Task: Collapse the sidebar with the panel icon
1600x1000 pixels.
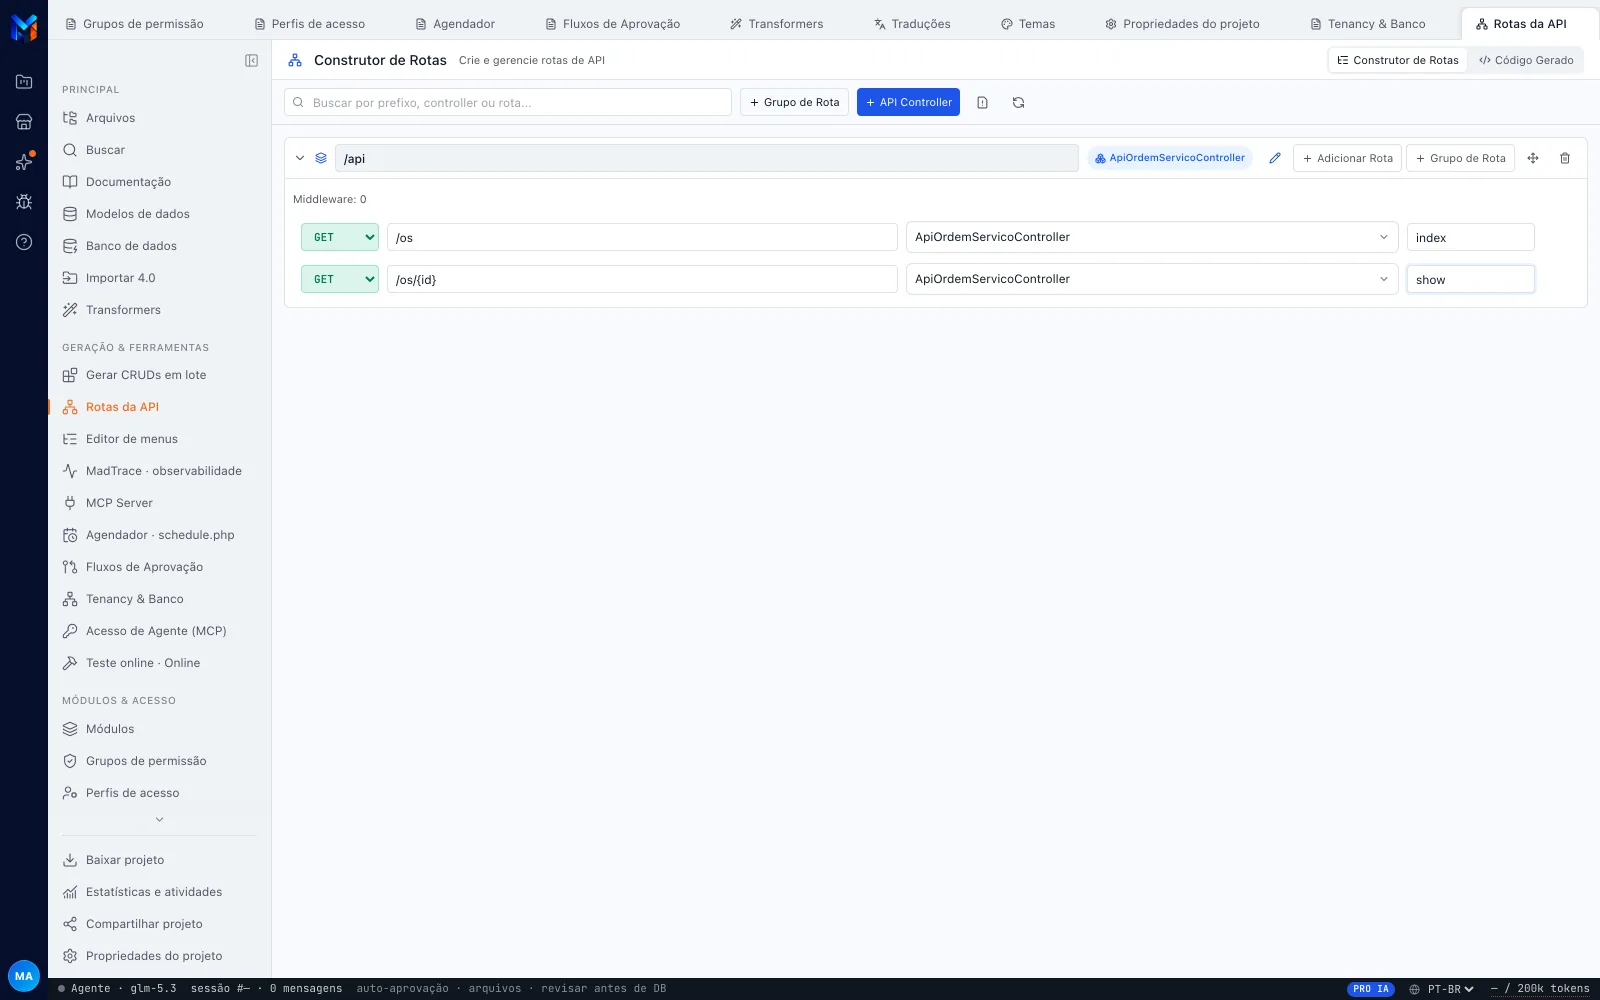Action: coord(251,60)
